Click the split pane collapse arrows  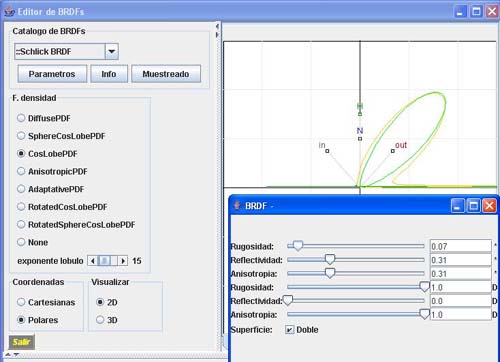point(217,30)
